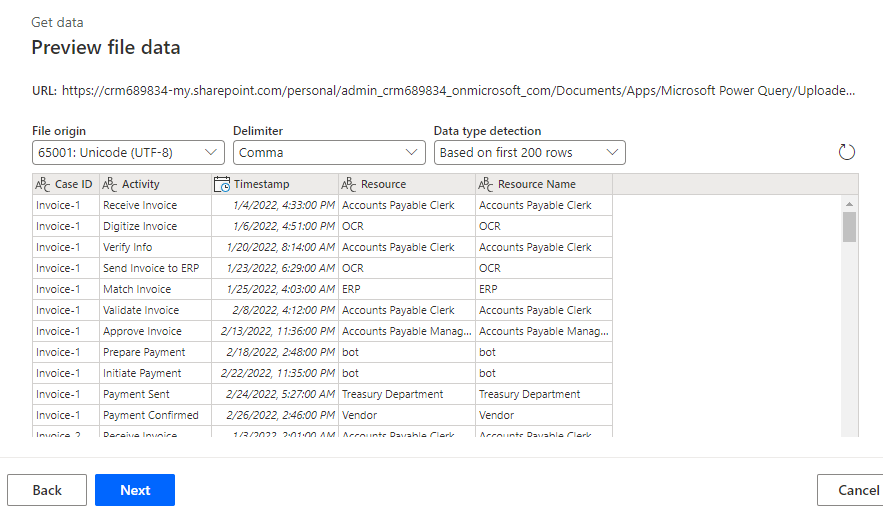The width and height of the screenshot is (883, 512).
Task: Click timestamp 2/24/2022, 5:27:00 AM
Action: pos(275,394)
